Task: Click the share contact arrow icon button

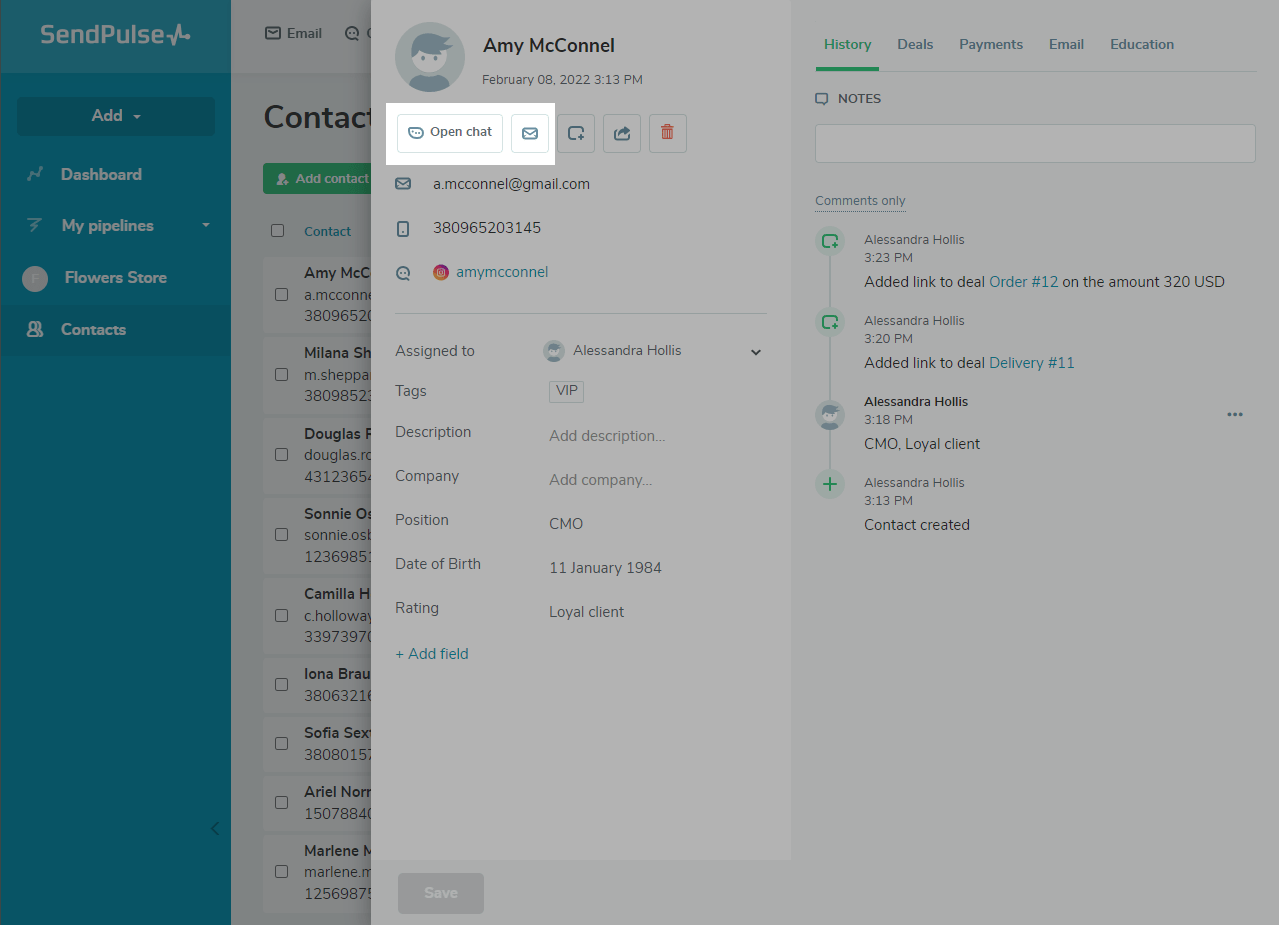Action: (622, 133)
